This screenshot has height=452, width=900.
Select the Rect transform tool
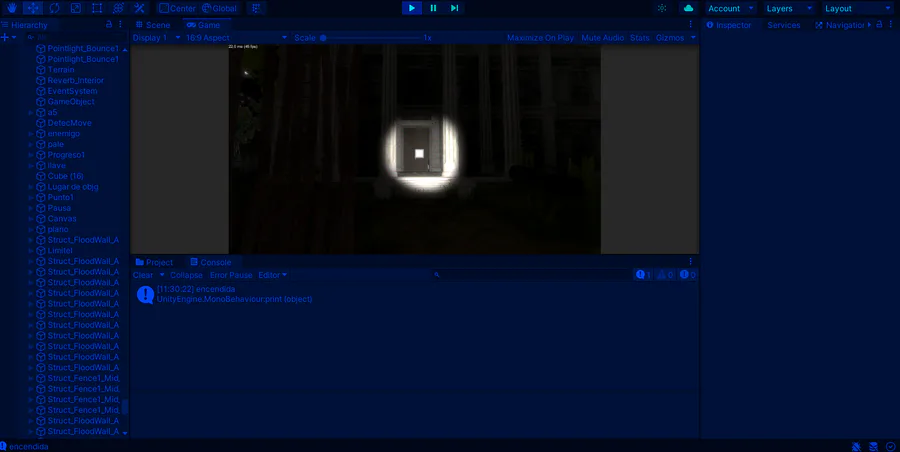[96, 8]
